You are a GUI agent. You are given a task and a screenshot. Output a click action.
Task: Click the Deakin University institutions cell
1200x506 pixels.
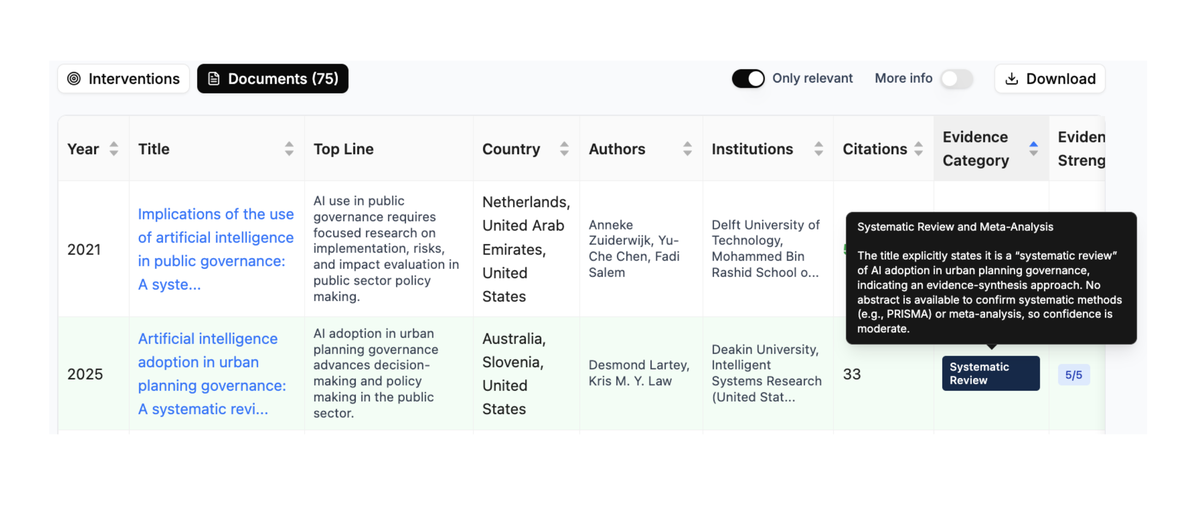tap(766, 373)
